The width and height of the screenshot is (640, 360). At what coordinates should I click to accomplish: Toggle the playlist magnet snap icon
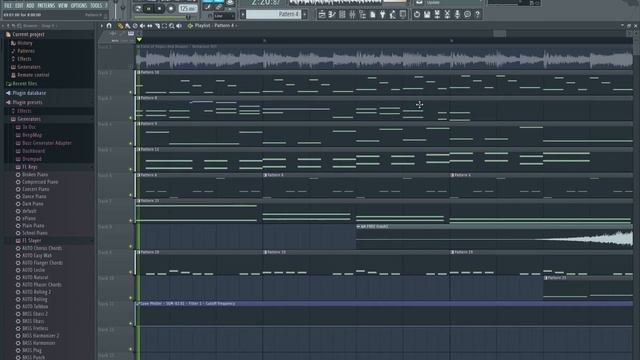[109, 26]
